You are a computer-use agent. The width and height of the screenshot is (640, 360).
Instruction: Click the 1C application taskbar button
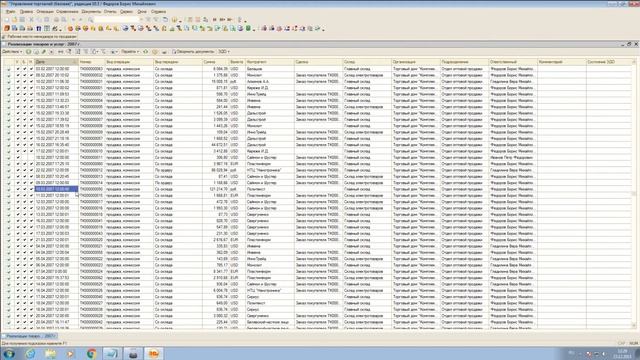153,353
